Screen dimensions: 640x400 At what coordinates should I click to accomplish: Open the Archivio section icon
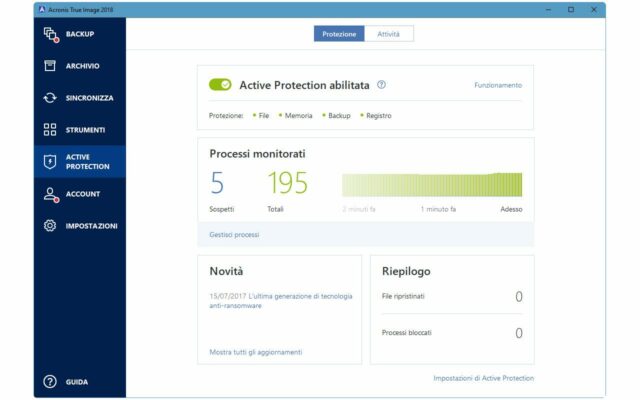point(50,66)
